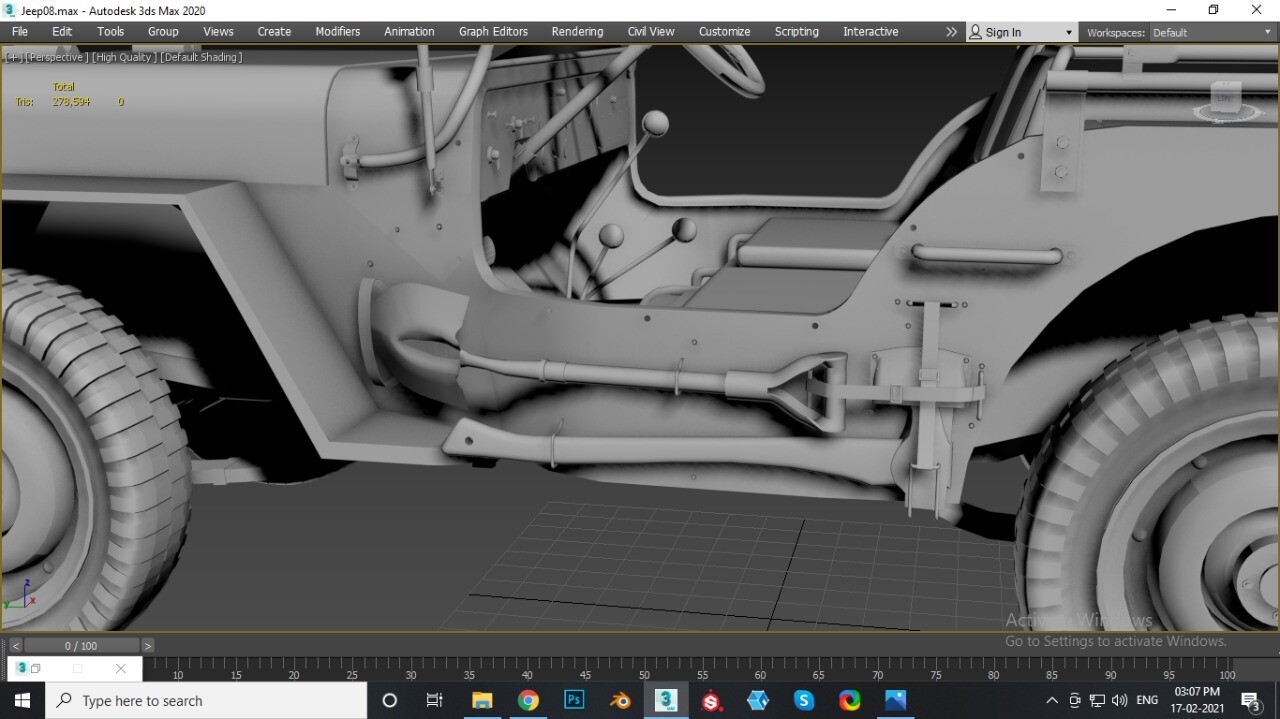Viewport: 1280px width, 719px height.
Task: Open the Customize menu
Action: 724,32
